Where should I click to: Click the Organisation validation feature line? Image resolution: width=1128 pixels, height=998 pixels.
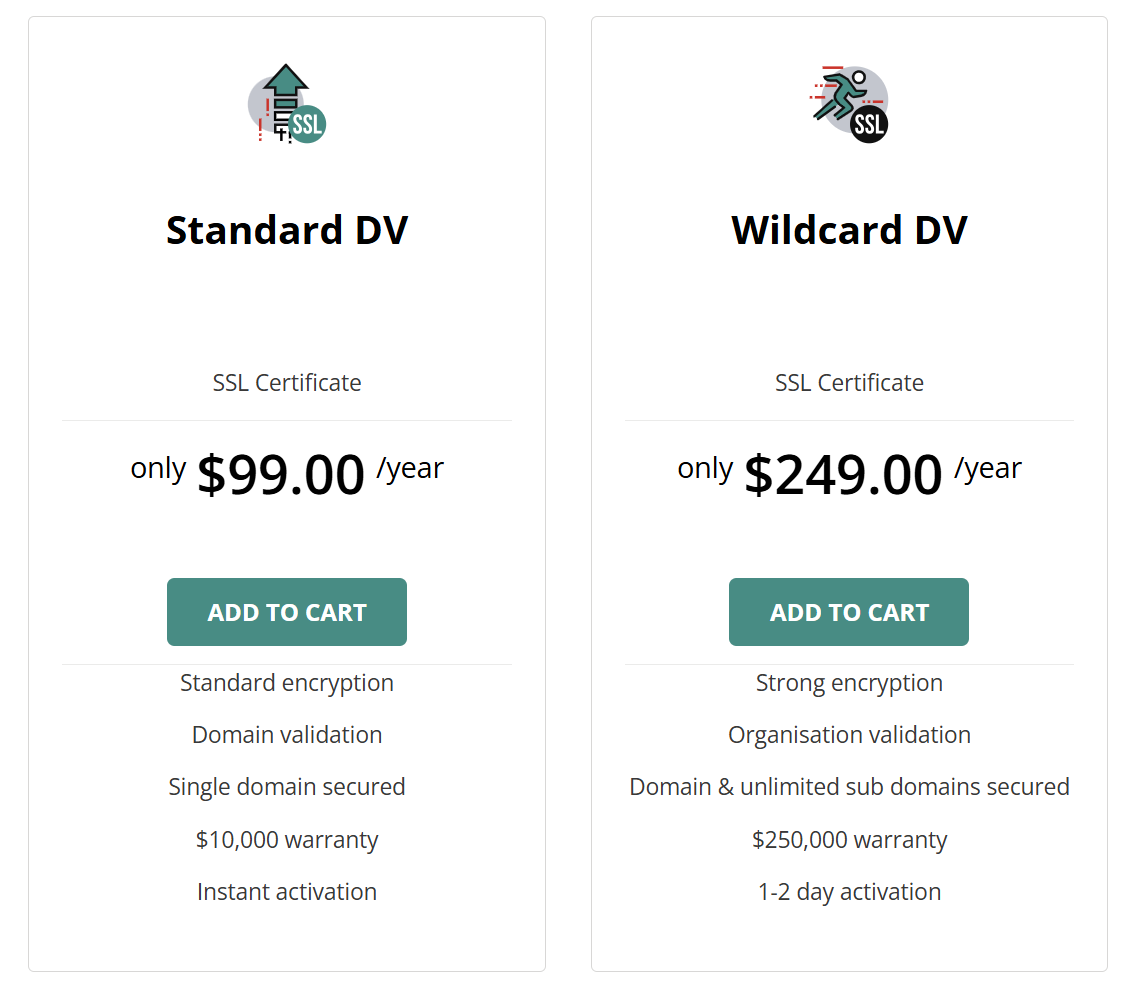coord(849,735)
